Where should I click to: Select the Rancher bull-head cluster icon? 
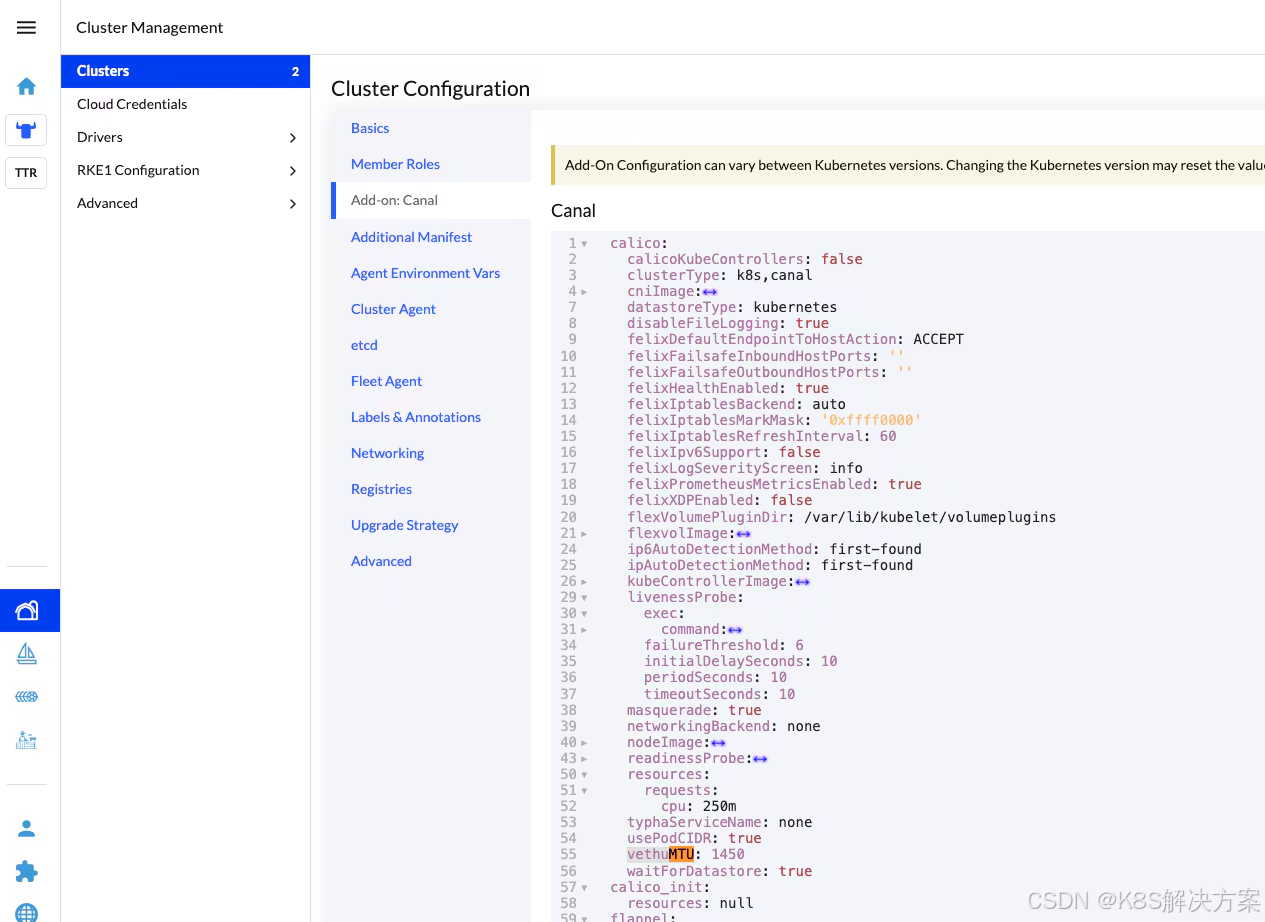tap(26, 130)
